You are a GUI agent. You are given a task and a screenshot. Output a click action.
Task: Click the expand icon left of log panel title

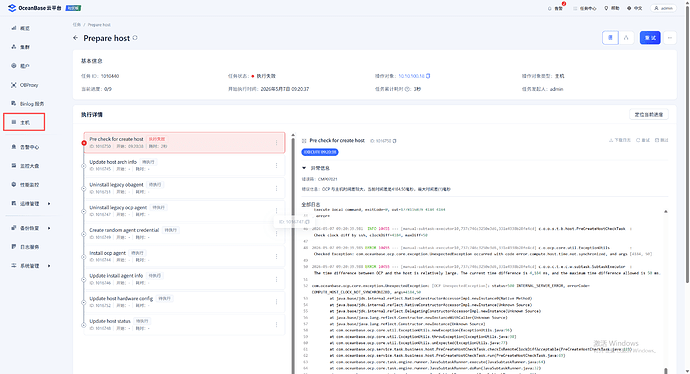pos(304,141)
